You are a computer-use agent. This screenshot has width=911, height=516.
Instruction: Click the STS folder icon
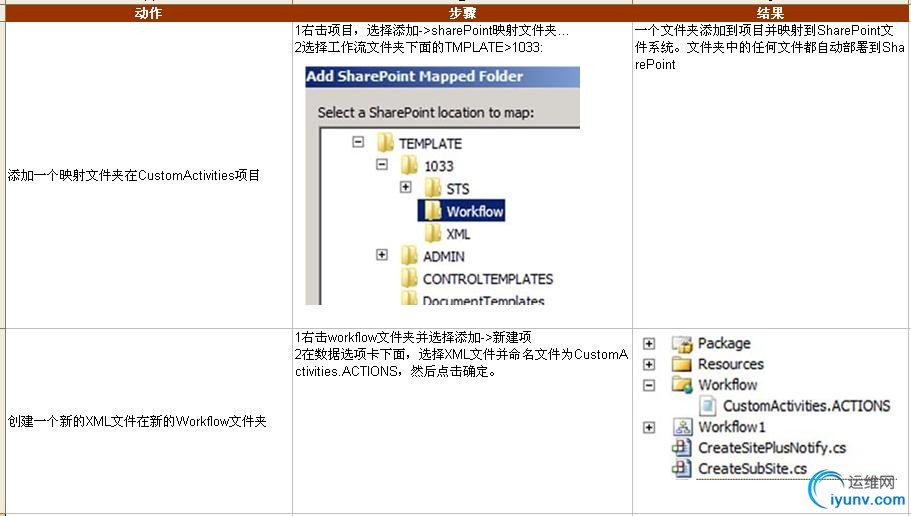432,188
